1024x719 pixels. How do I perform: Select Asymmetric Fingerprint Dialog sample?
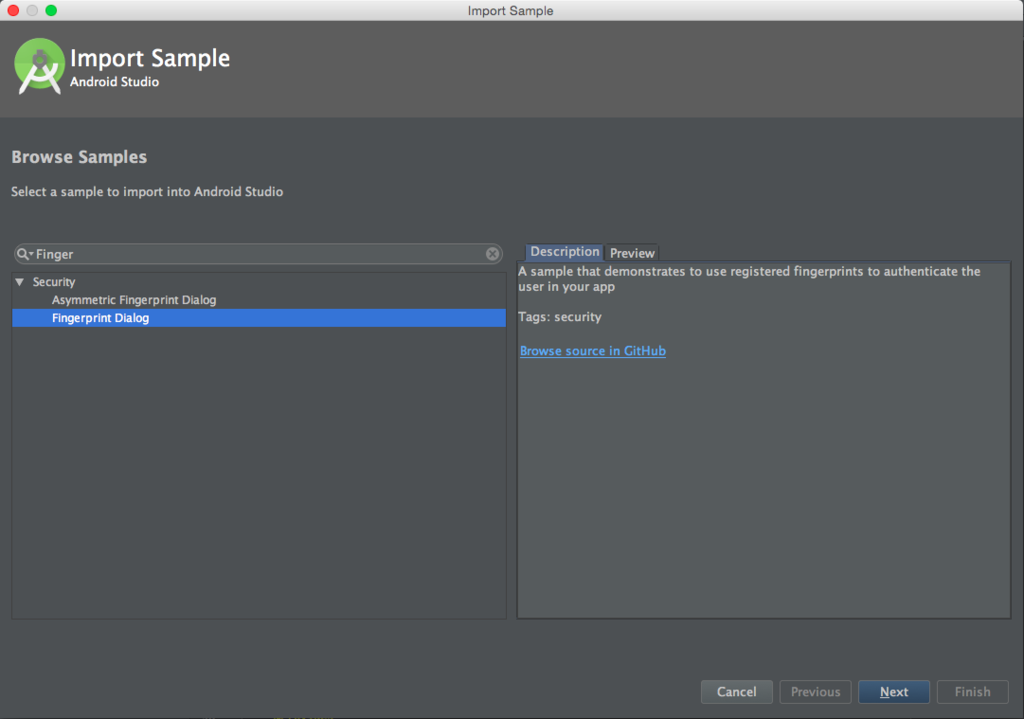259,300
